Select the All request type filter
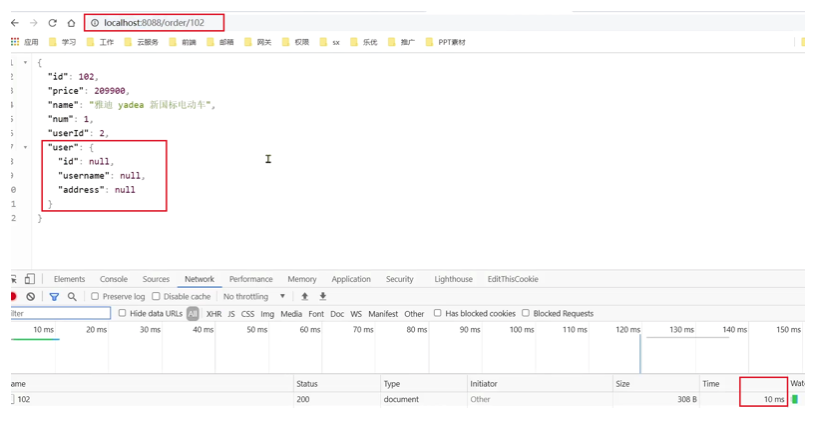821x444 pixels. (x=193, y=314)
